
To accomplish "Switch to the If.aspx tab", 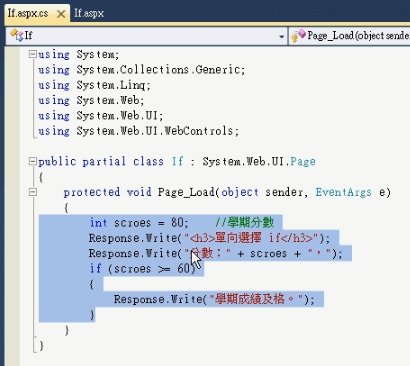I will click(89, 13).
